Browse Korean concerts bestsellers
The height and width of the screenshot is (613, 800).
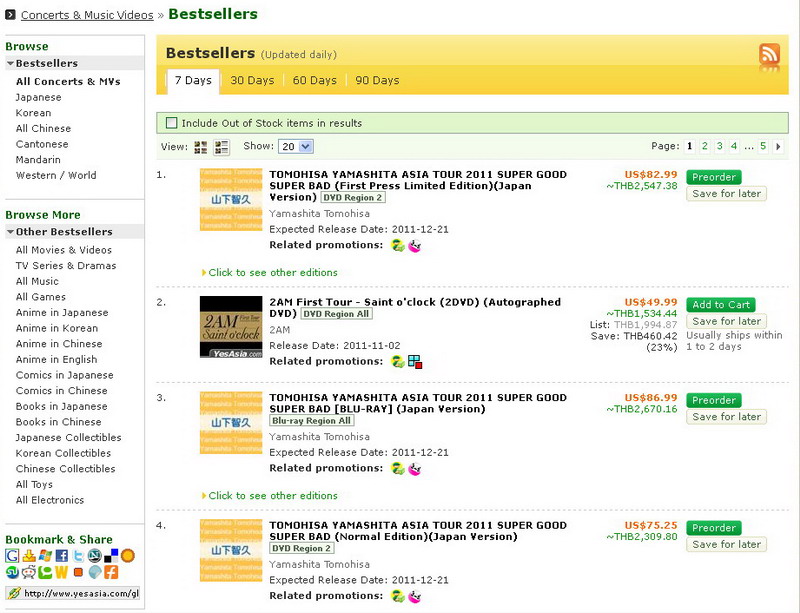click(33, 113)
